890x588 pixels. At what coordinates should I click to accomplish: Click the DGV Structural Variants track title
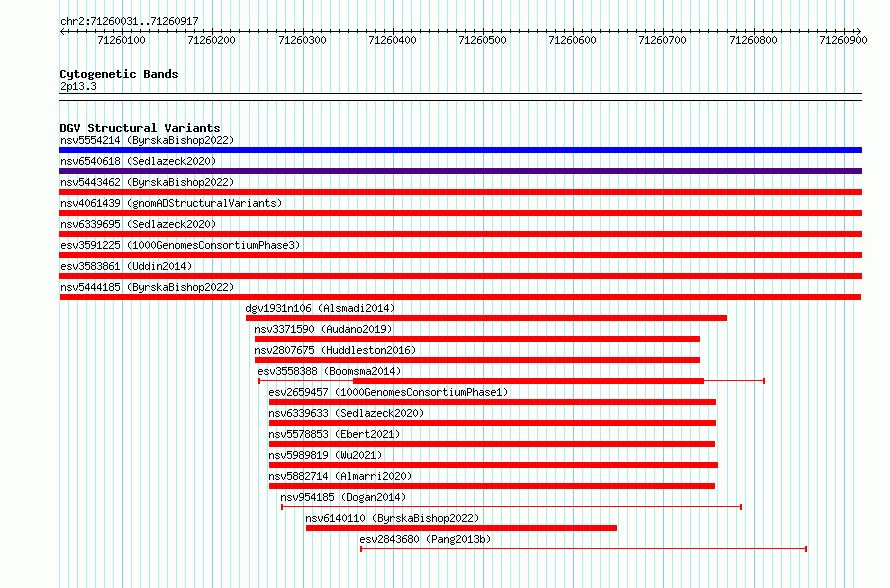(140, 128)
